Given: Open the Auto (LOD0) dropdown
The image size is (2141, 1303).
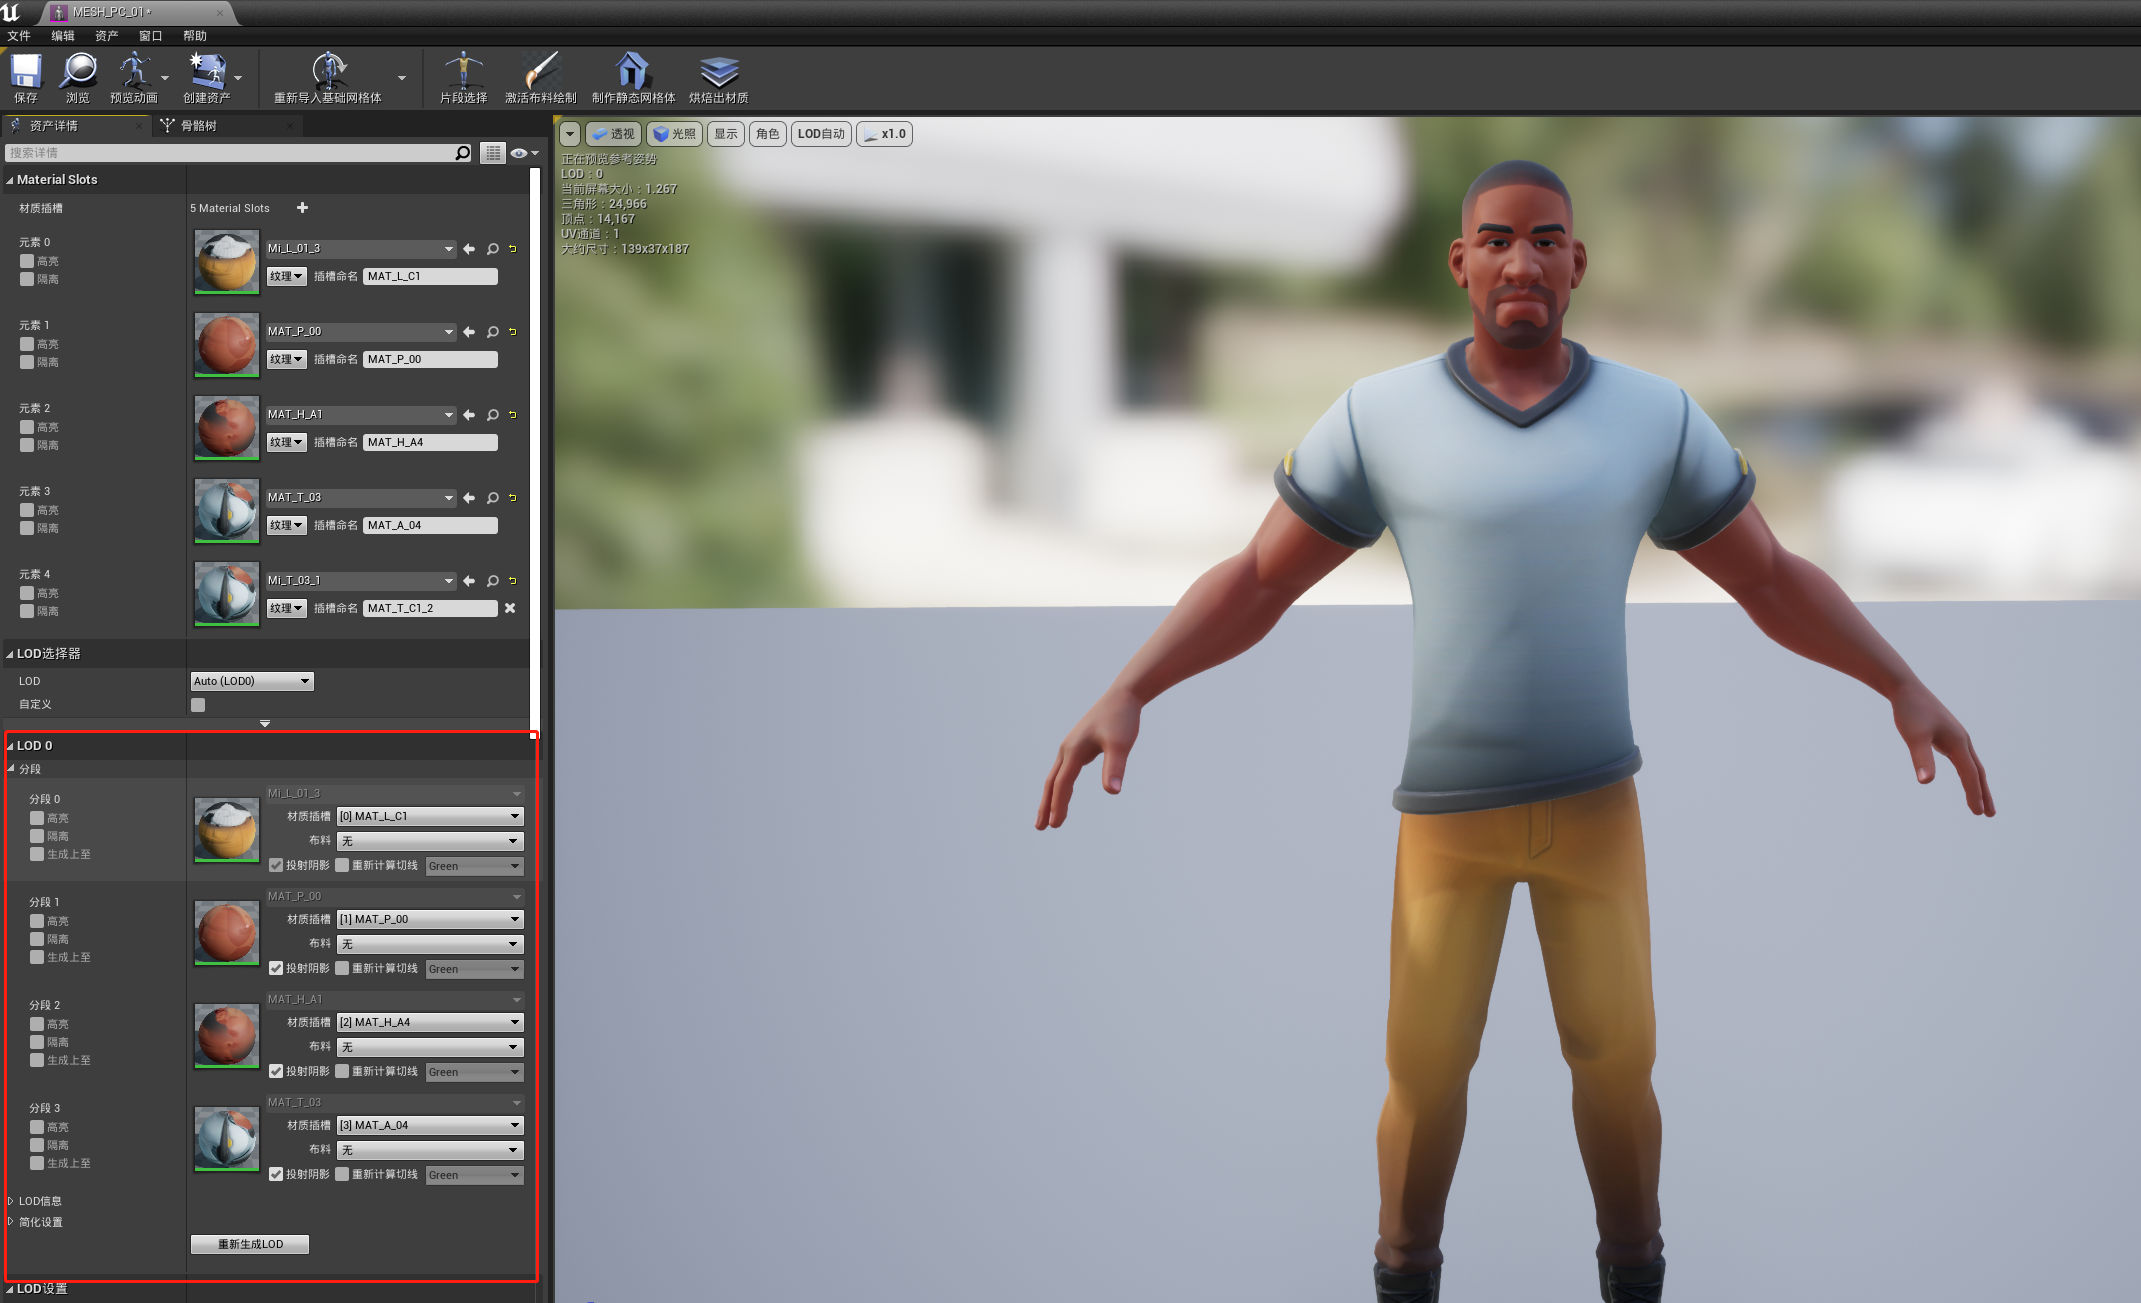Looking at the screenshot, I should coord(252,681).
